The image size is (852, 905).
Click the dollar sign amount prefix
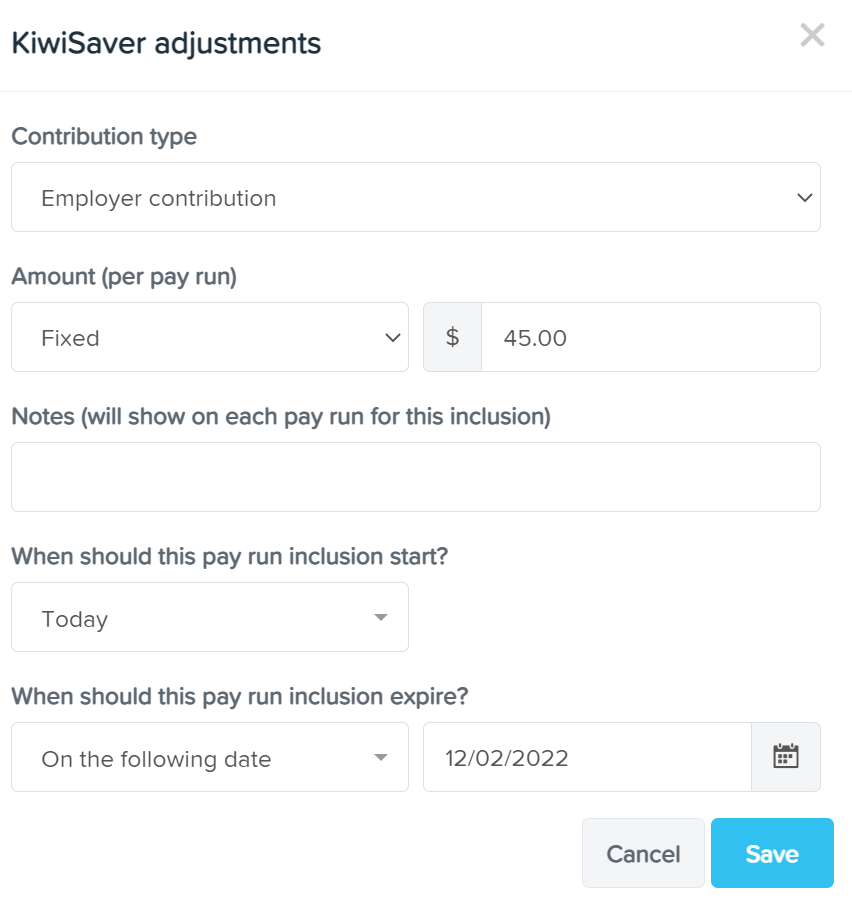point(453,337)
